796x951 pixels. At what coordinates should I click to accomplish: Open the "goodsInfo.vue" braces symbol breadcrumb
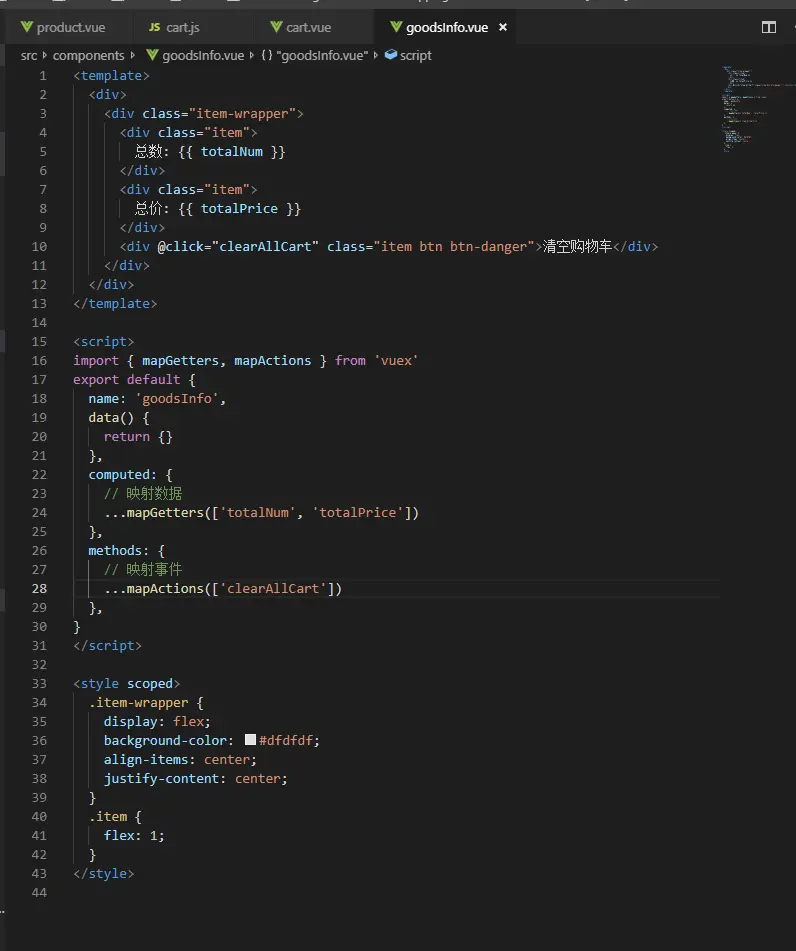(x=314, y=55)
